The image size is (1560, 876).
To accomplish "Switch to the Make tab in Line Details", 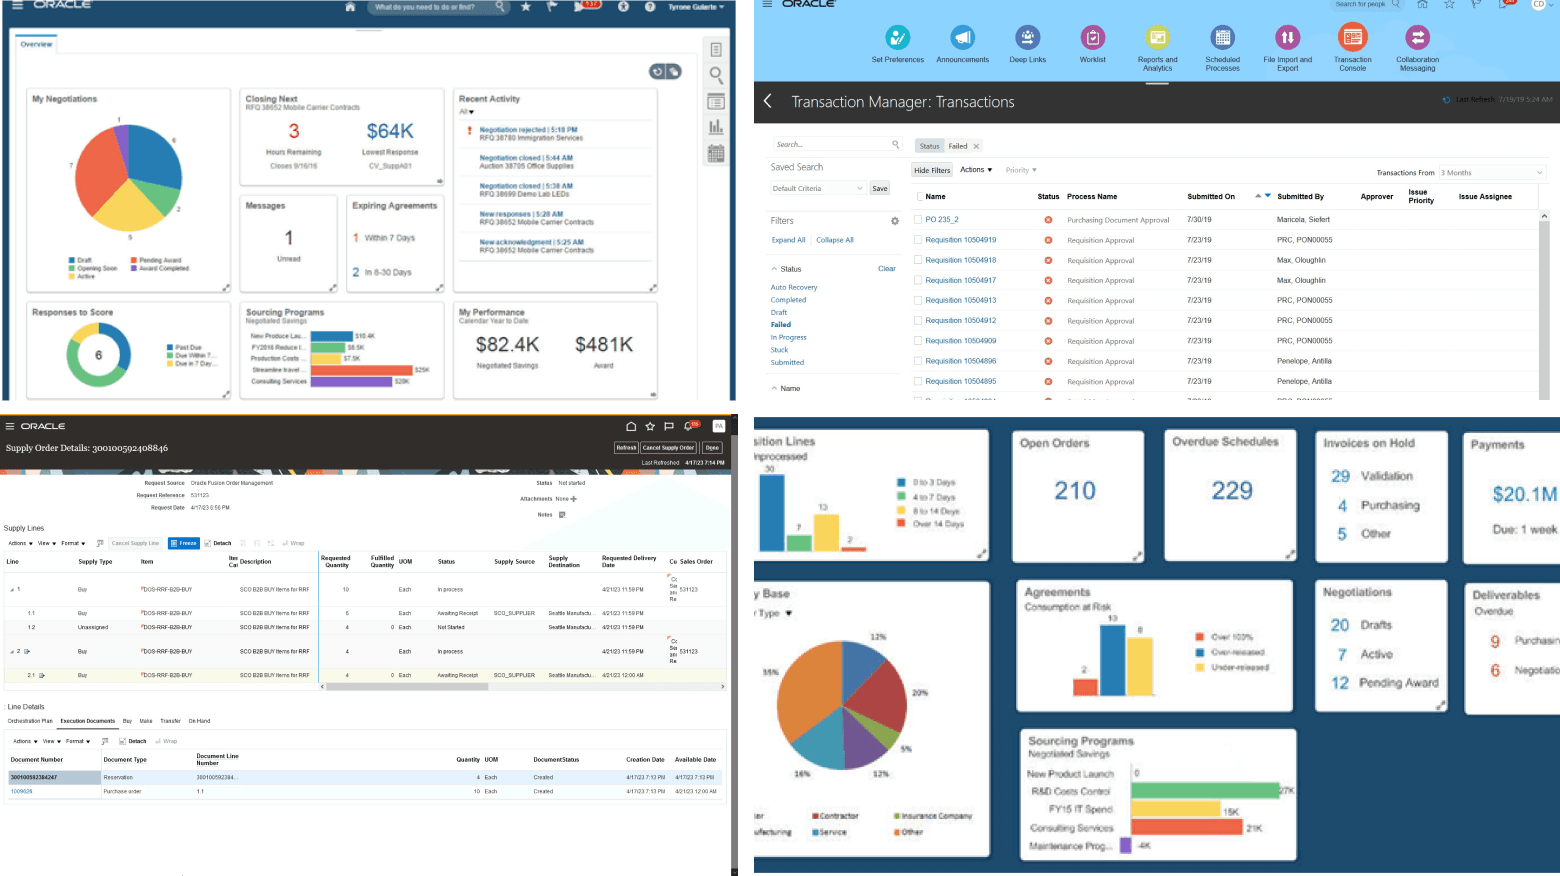I will tap(146, 721).
